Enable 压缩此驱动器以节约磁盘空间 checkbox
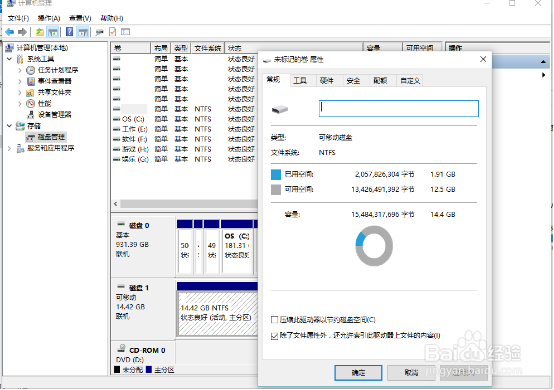This screenshot has width=554, height=390. pyautogui.click(x=274, y=320)
